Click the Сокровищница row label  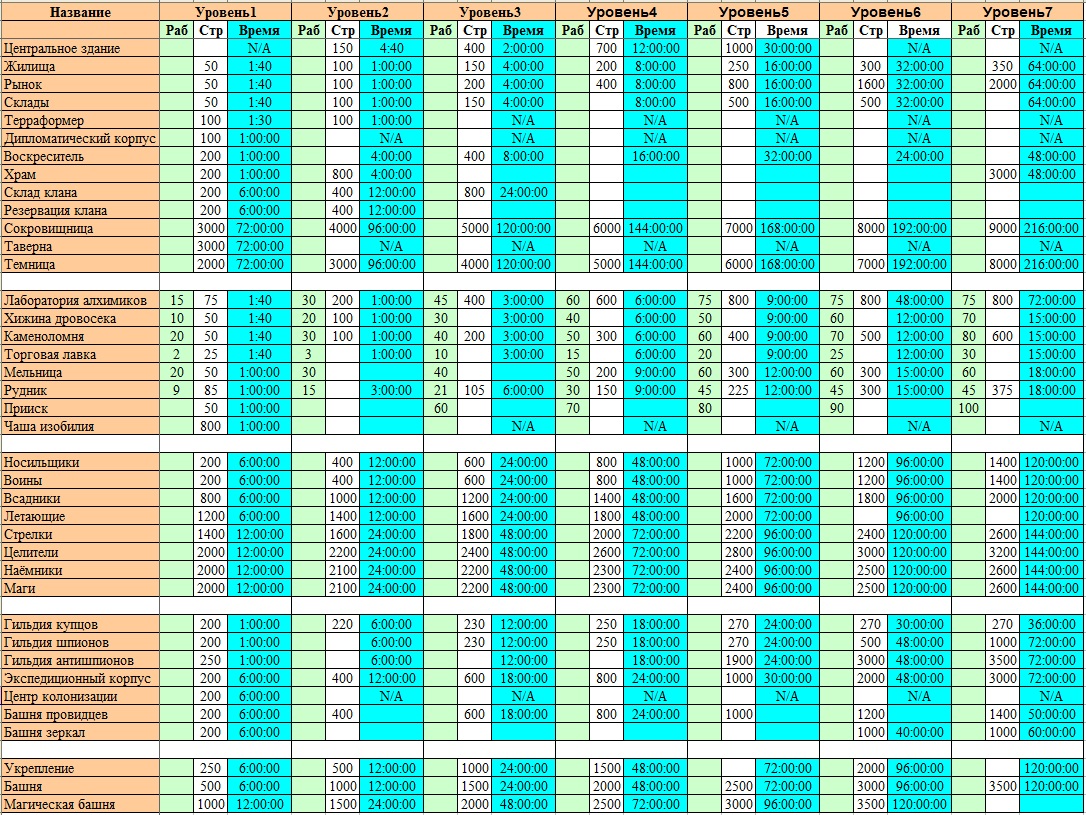[80, 229]
